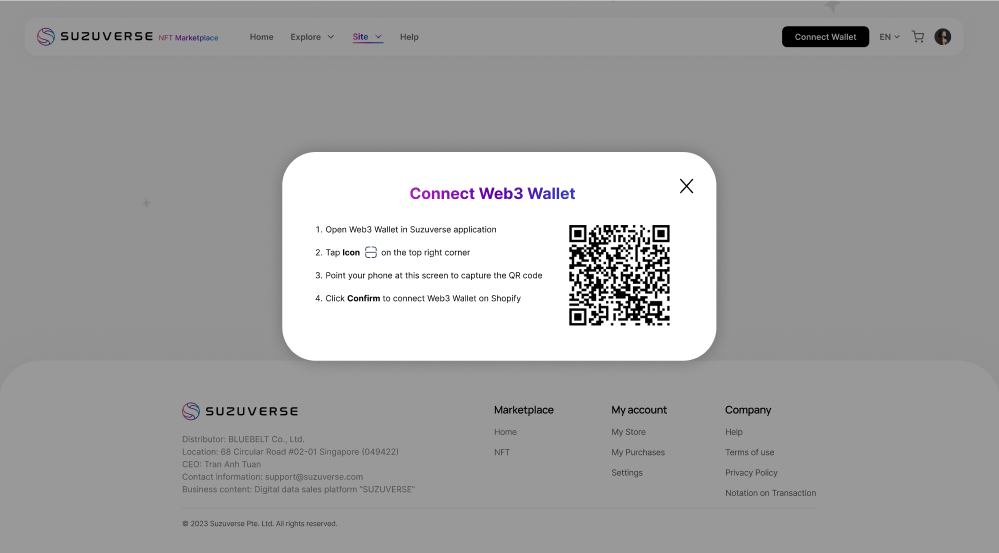This screenshot has height=553, width=999.
Task: Click the QR code image
Action: click(619, 275)
